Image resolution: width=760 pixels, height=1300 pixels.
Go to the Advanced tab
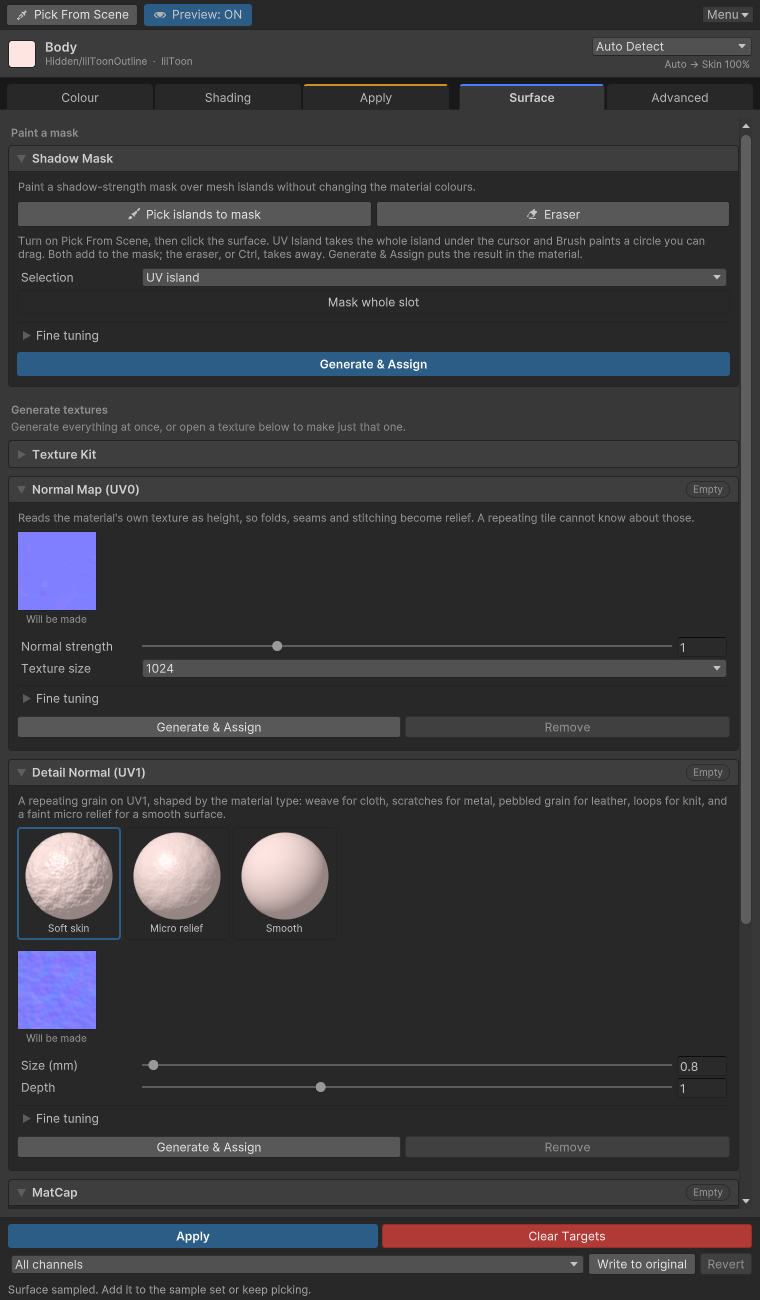point(680,97)
